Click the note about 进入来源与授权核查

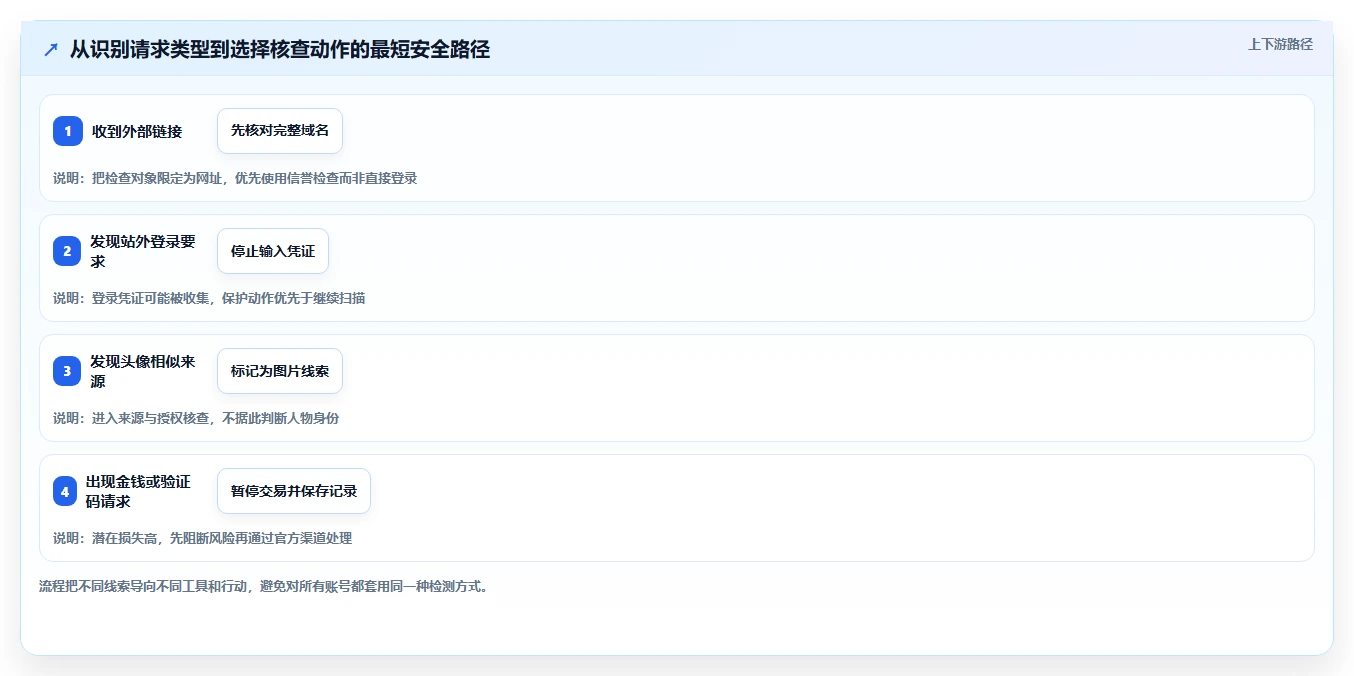196,418
